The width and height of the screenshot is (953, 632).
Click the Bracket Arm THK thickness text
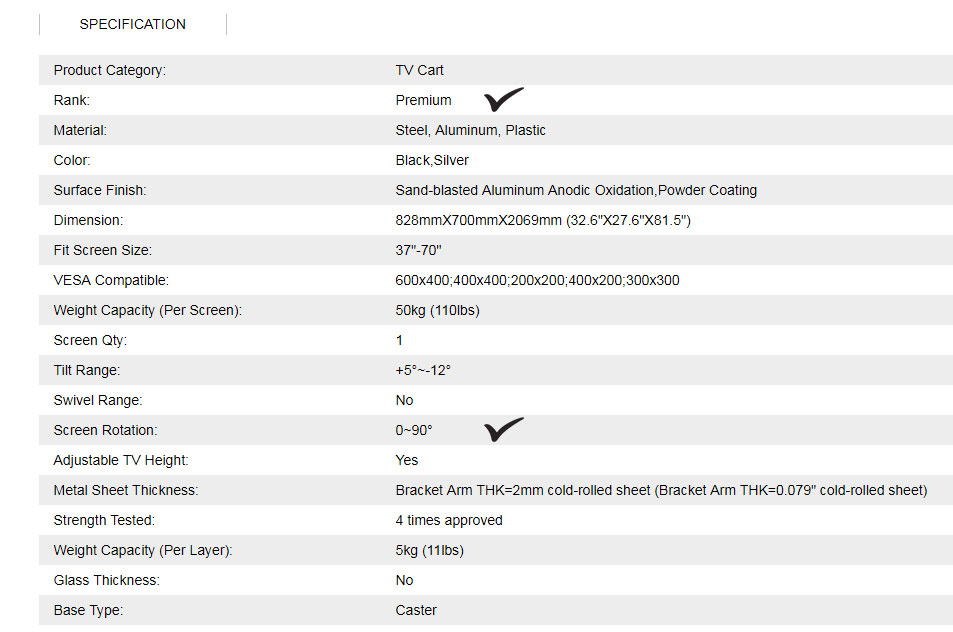point(661,490)
